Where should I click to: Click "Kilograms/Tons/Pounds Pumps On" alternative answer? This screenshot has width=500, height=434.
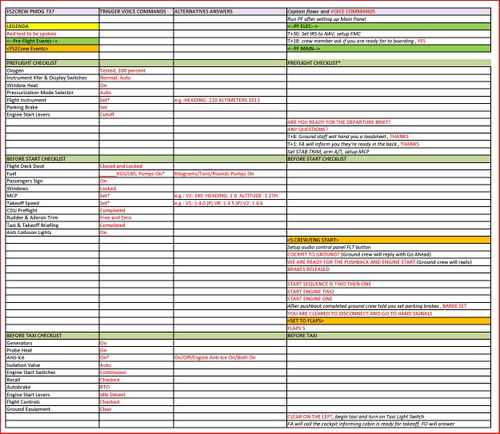click(x=230, y=174)
